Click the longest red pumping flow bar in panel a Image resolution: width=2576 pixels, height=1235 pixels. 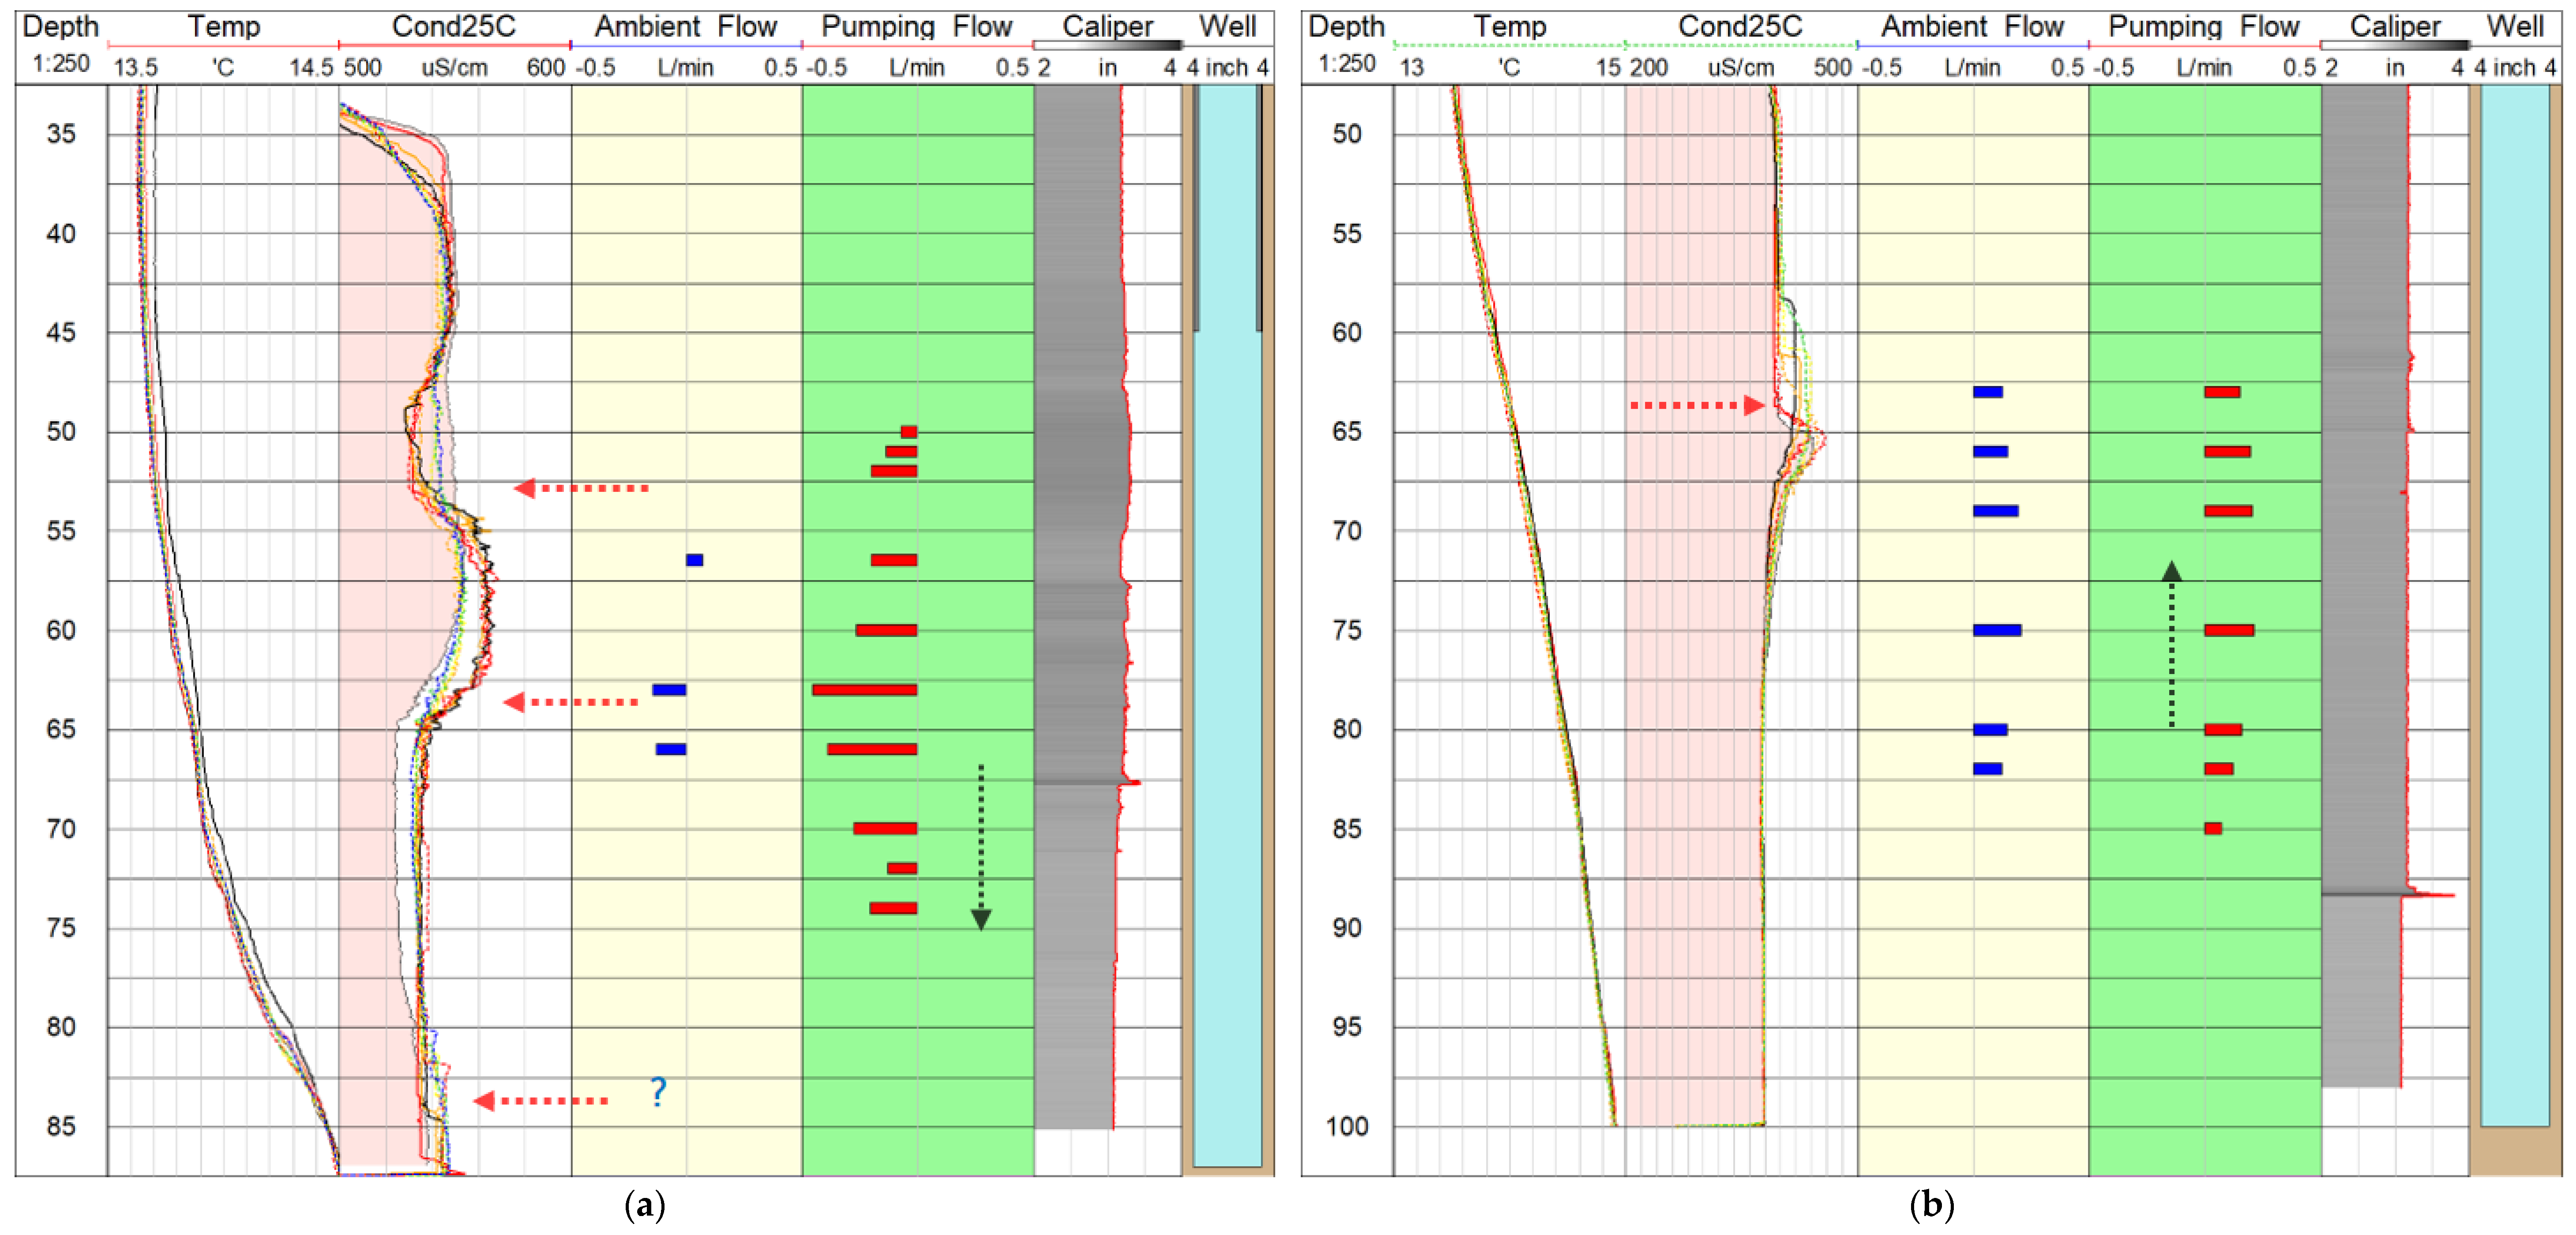point(864,690)
